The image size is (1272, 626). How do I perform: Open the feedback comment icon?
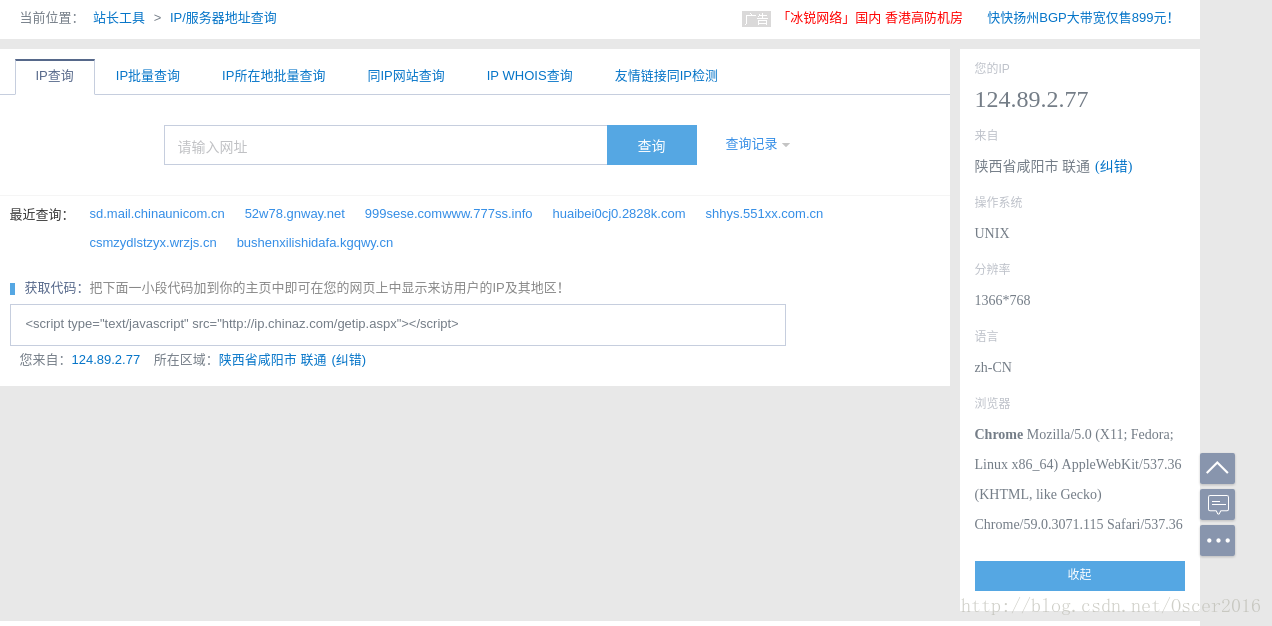pyautogui.click(x=1217, y=504)
